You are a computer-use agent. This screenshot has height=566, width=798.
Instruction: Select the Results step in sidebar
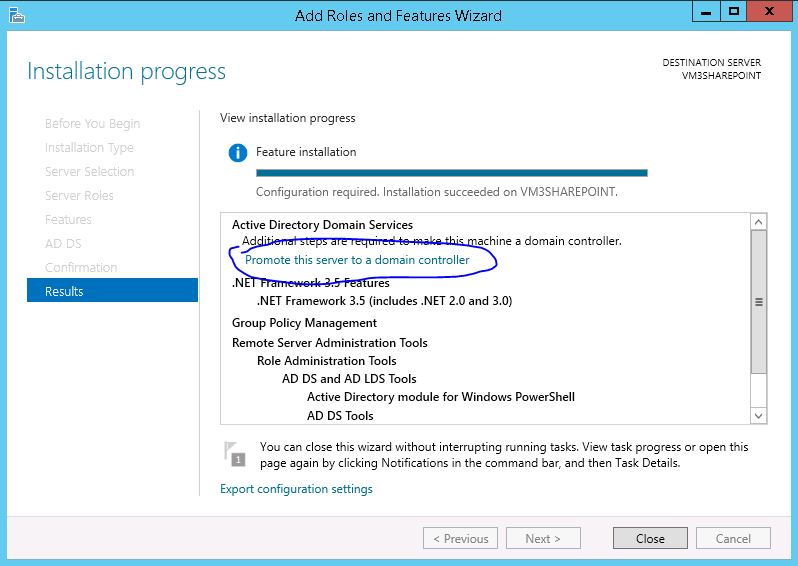[x=112, y=291]
